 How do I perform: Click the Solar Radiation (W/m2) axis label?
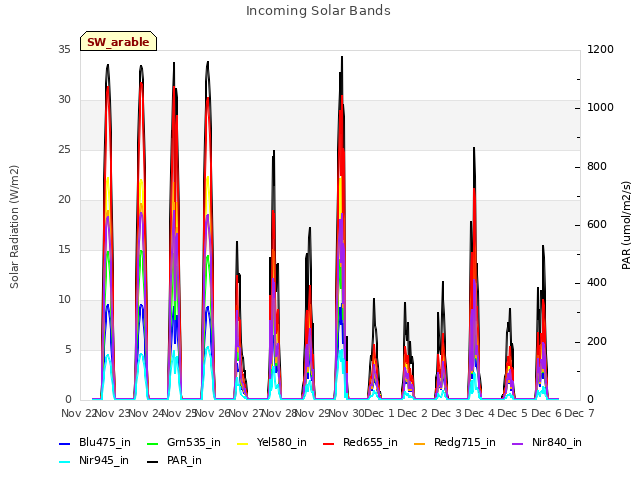(14, 227)
